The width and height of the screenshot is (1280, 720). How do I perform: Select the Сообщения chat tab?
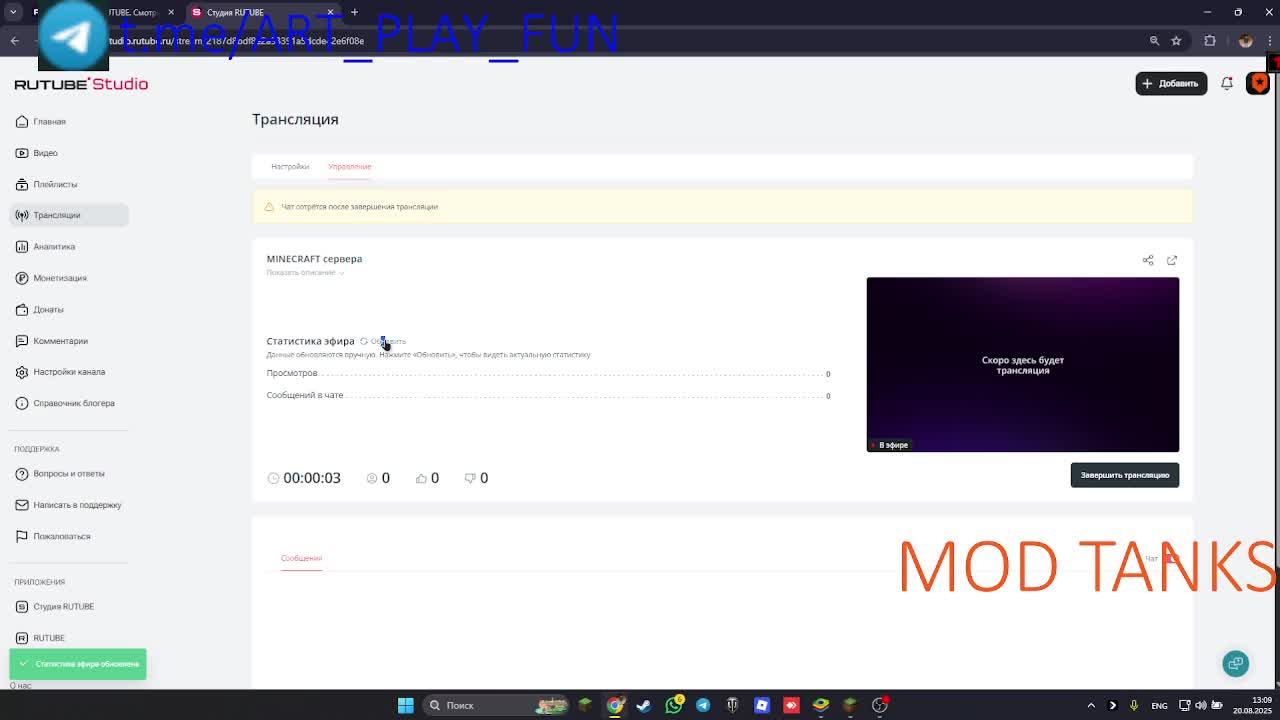click(301, 558)
